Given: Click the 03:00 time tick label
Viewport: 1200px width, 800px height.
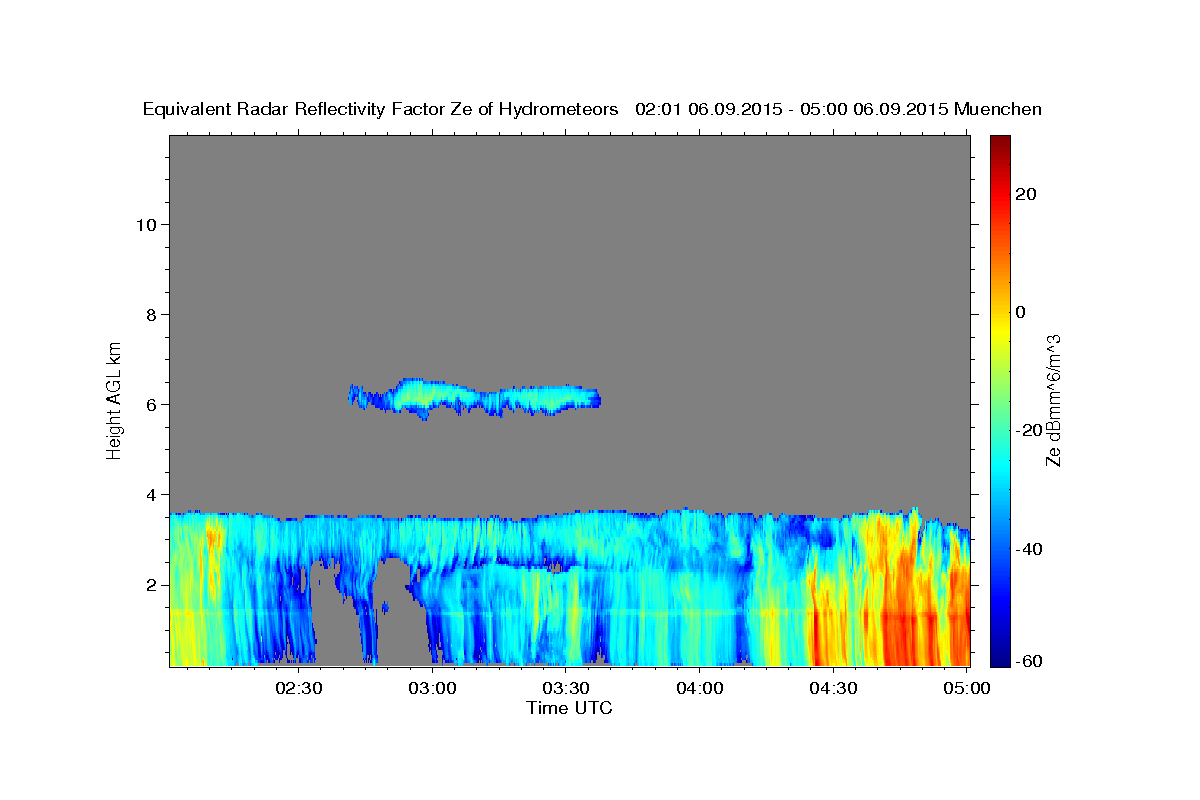Looking at the screenshot, I should (434, 688).
